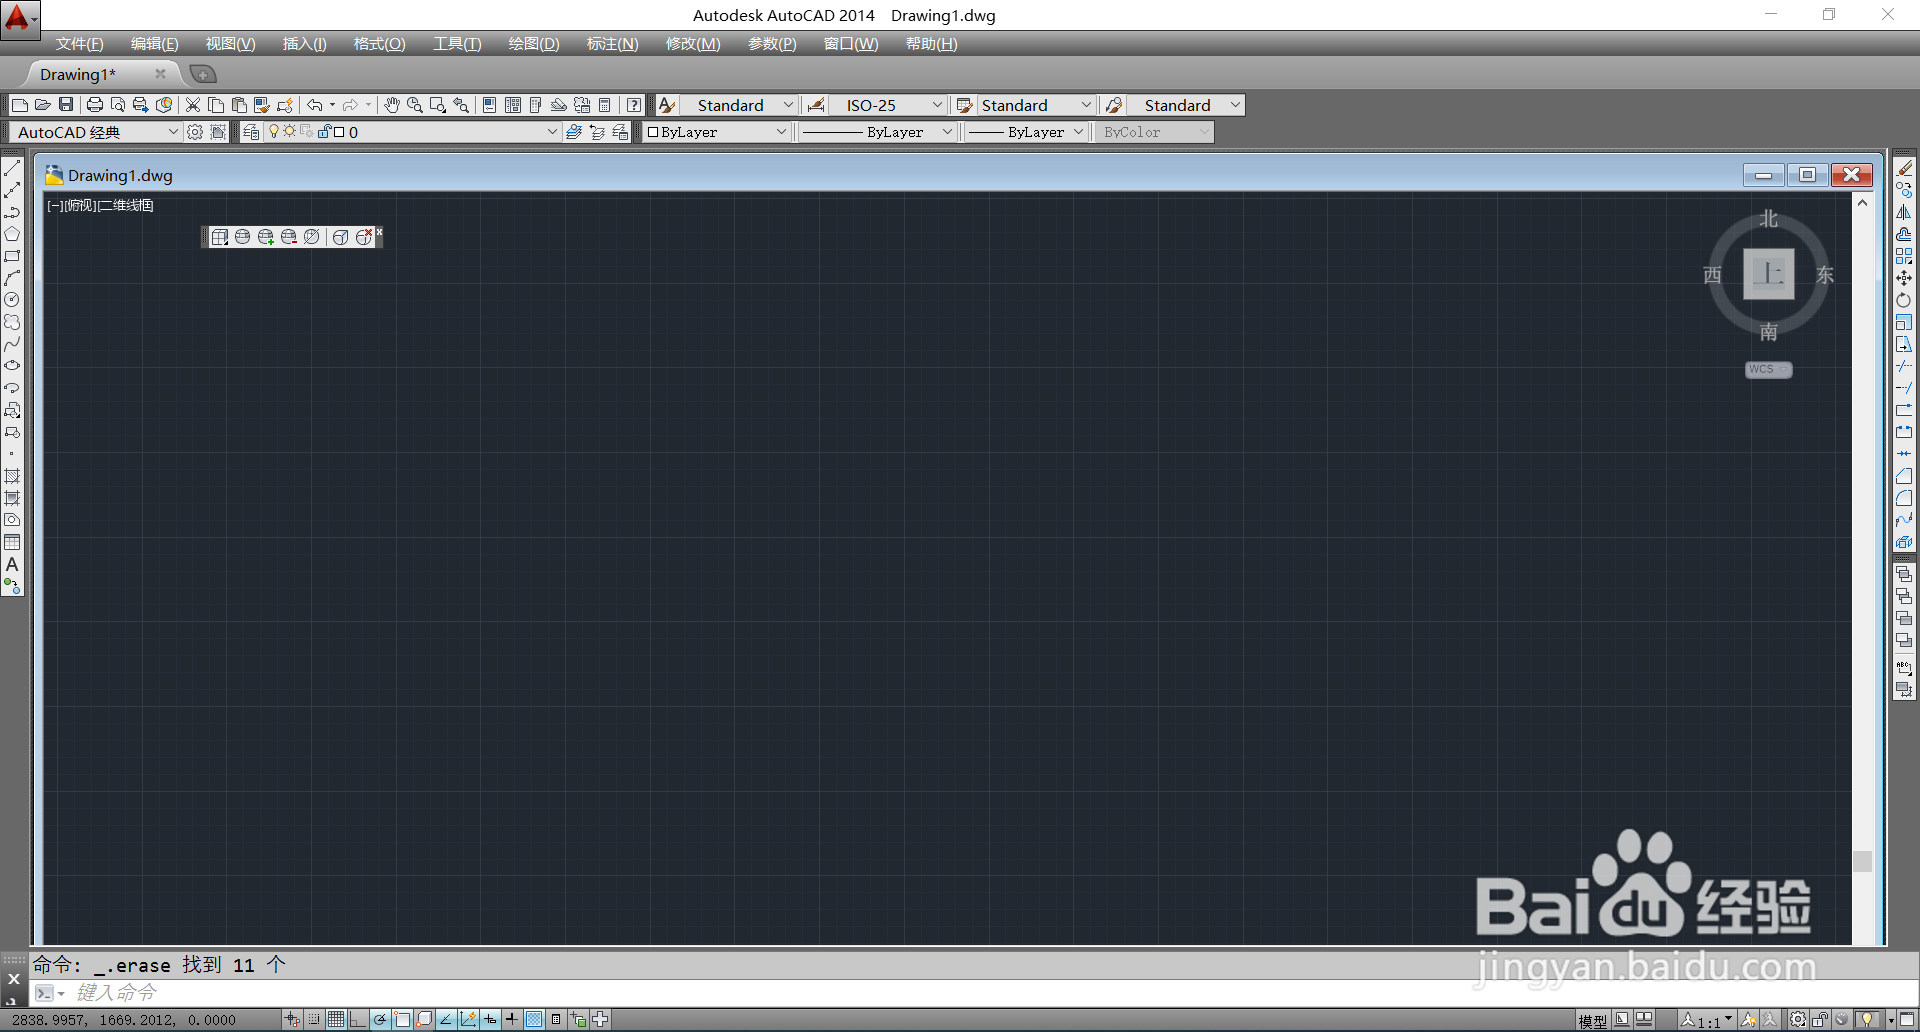This screenshot has height=1032, width=1920.
Task: Toggle Transparency display in status bar
Action: pos(534,1020)
